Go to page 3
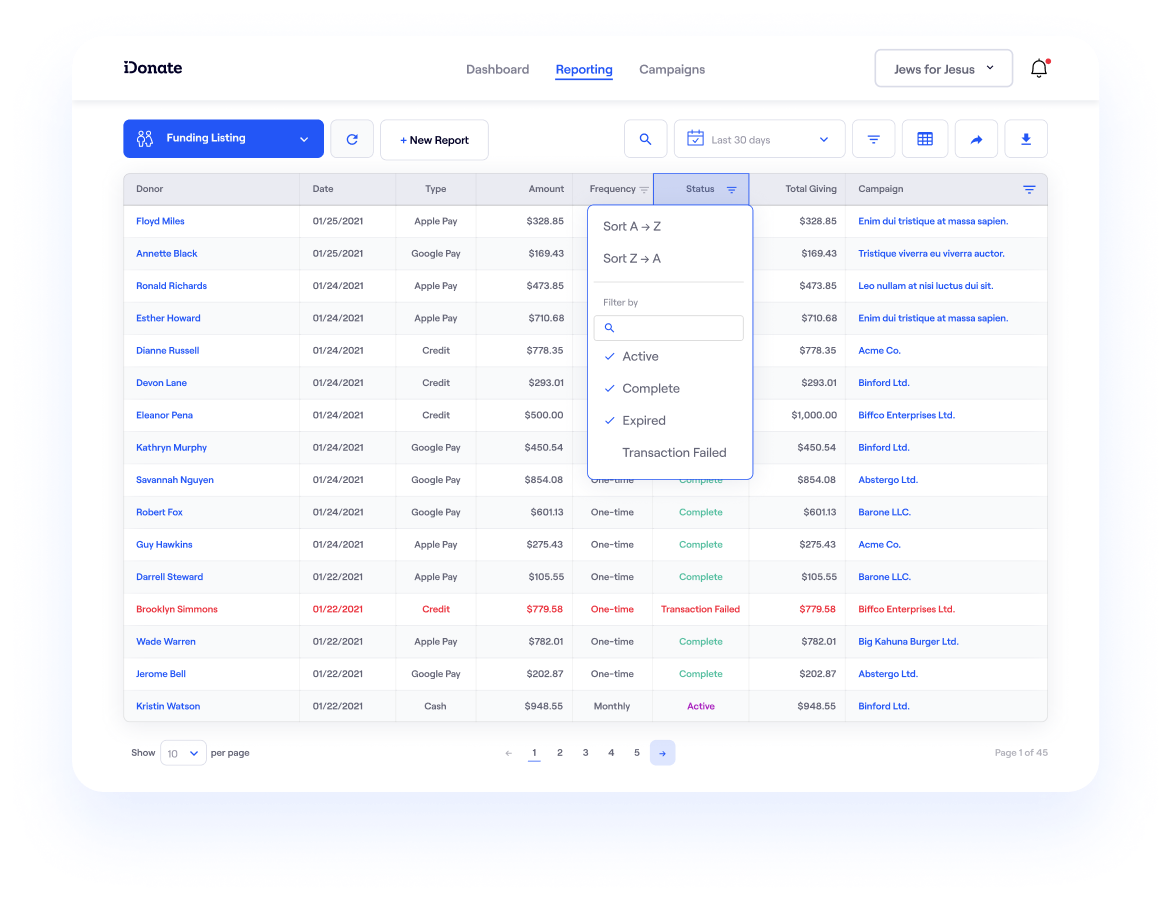1172x900 pixels. [x=585, y=753]
